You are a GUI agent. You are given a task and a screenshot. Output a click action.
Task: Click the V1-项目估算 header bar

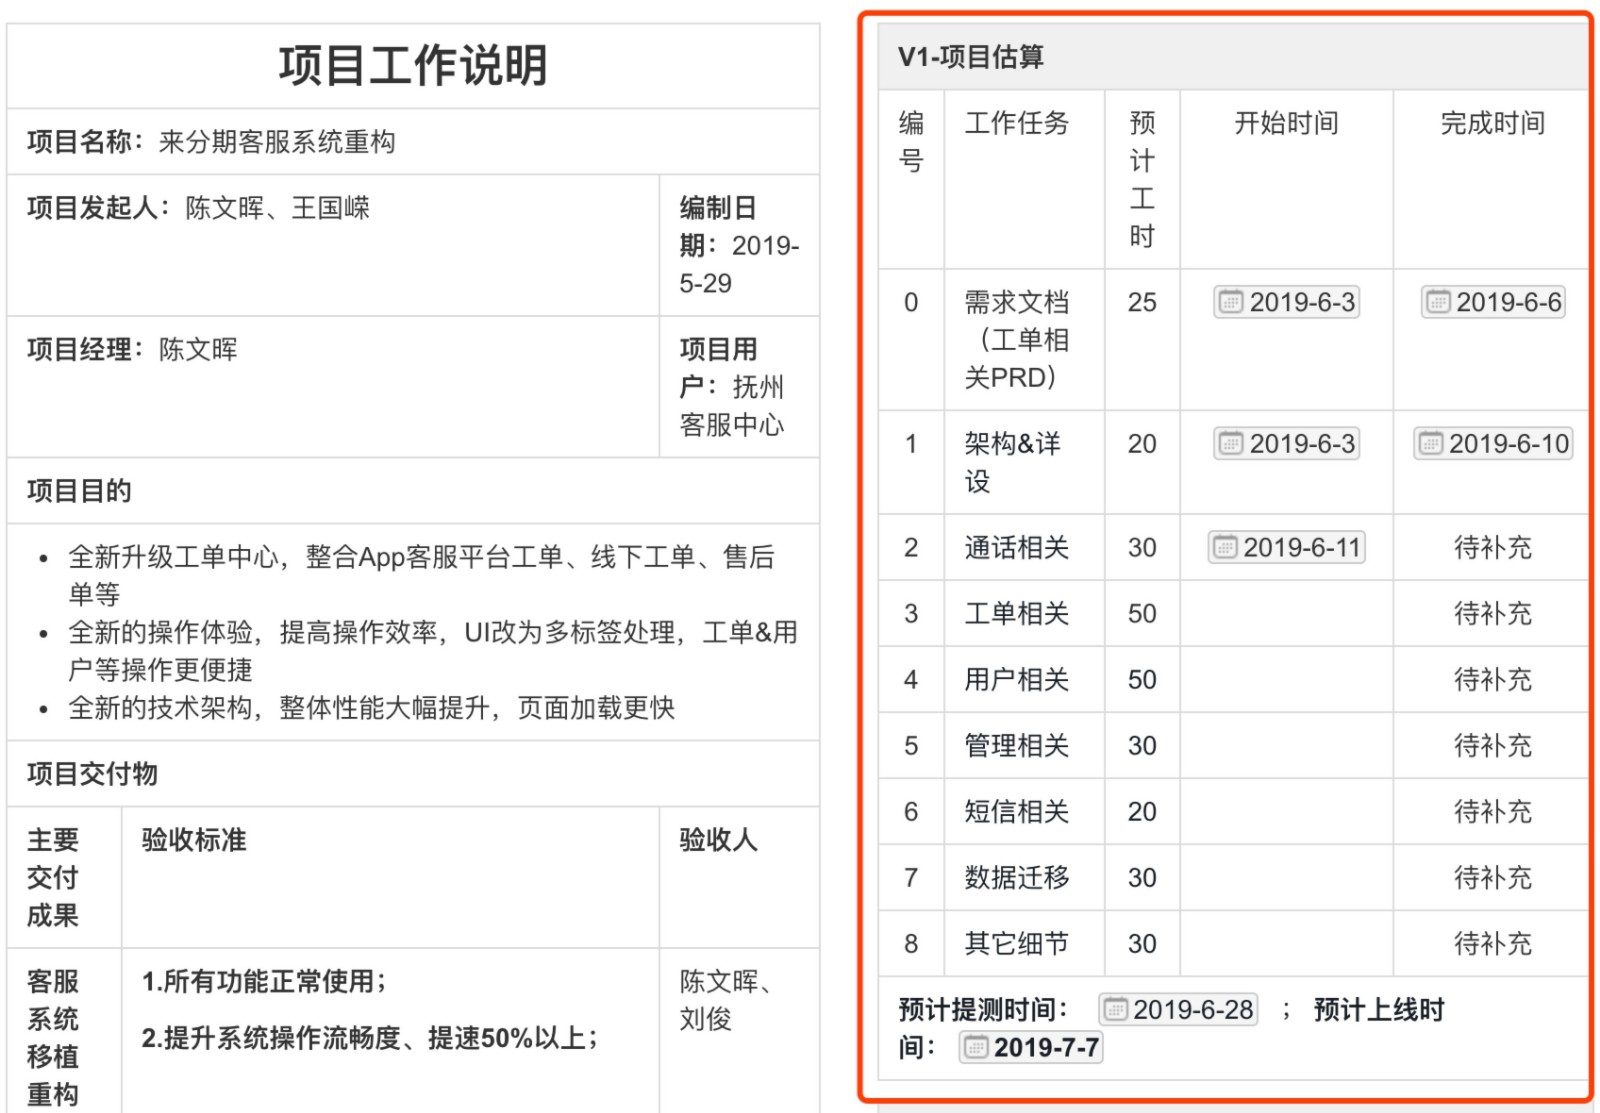(969, 58)
